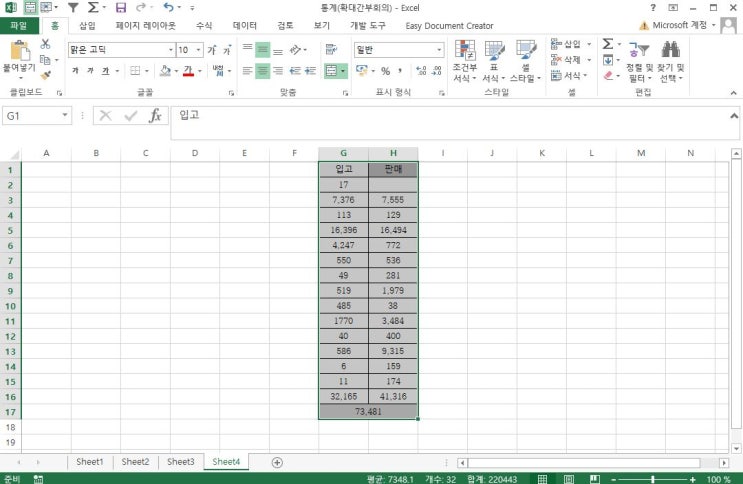Click the Undo arrow in quick access toolbar
The height and width of the screenshot is (484, 743).
pyautogui.click(x=168, y=8)
